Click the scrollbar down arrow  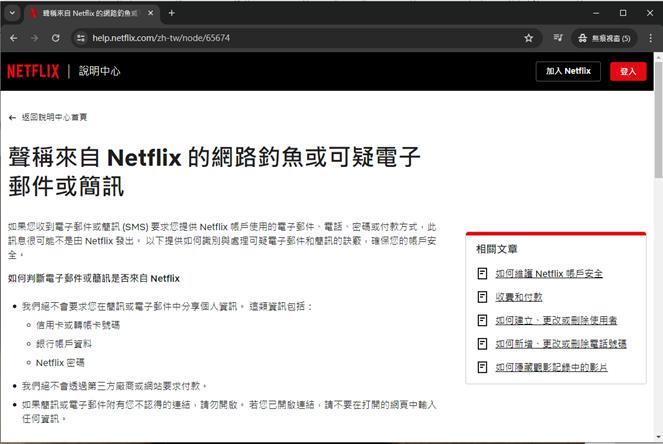coord(658,437)
